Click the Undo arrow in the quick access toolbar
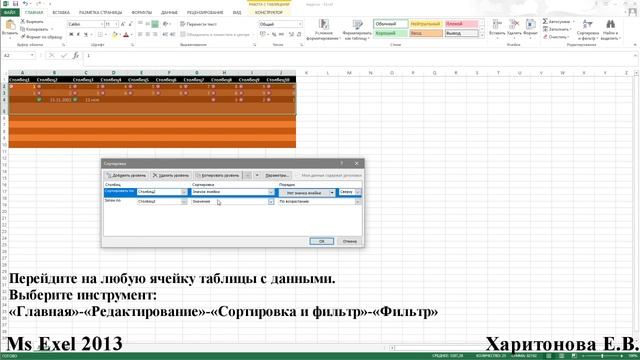Screen dimensions: 640x360 click(25, 4)
